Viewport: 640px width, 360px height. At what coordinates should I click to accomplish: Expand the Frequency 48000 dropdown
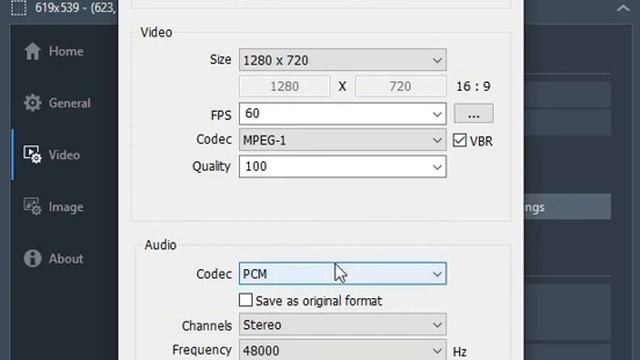click(x=342, y=350)
